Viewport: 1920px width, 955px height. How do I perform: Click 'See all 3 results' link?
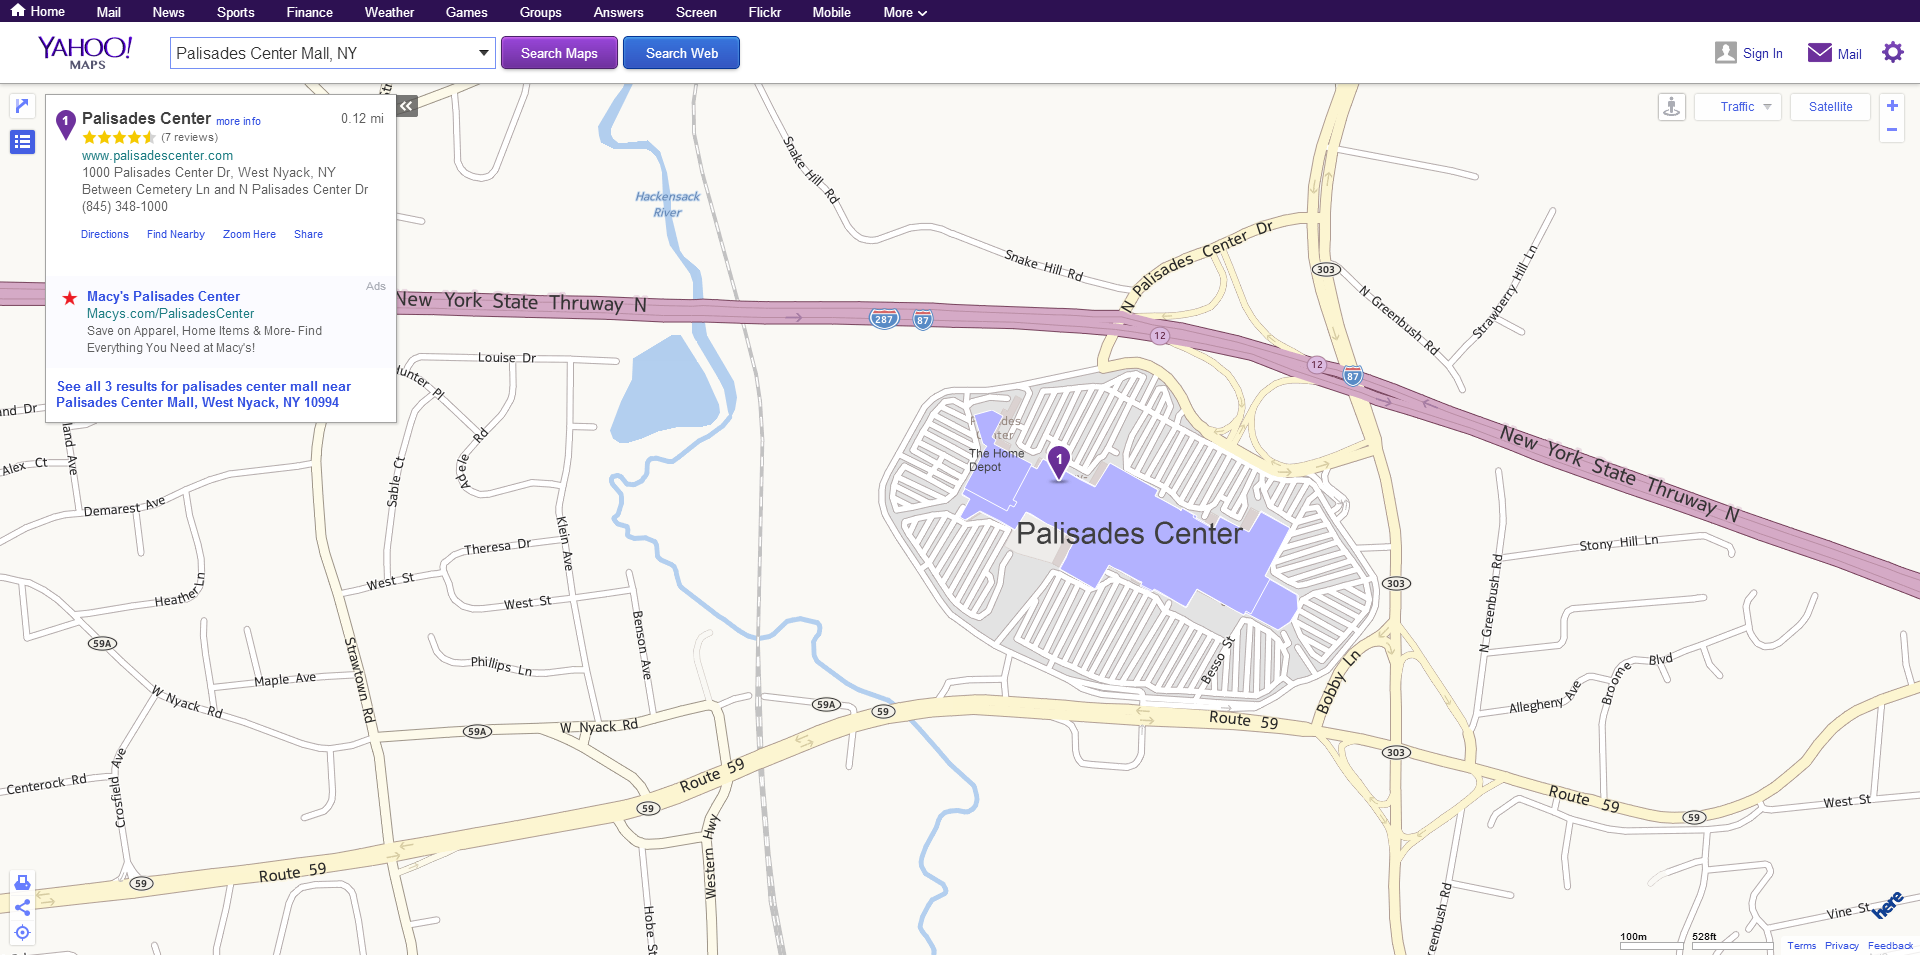[x=204, y=394]
